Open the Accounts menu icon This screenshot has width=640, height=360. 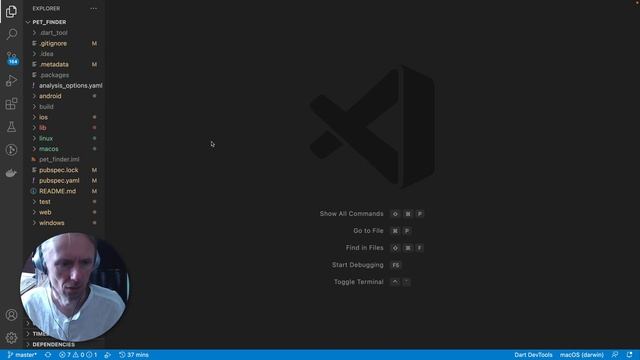coord(11,315)
